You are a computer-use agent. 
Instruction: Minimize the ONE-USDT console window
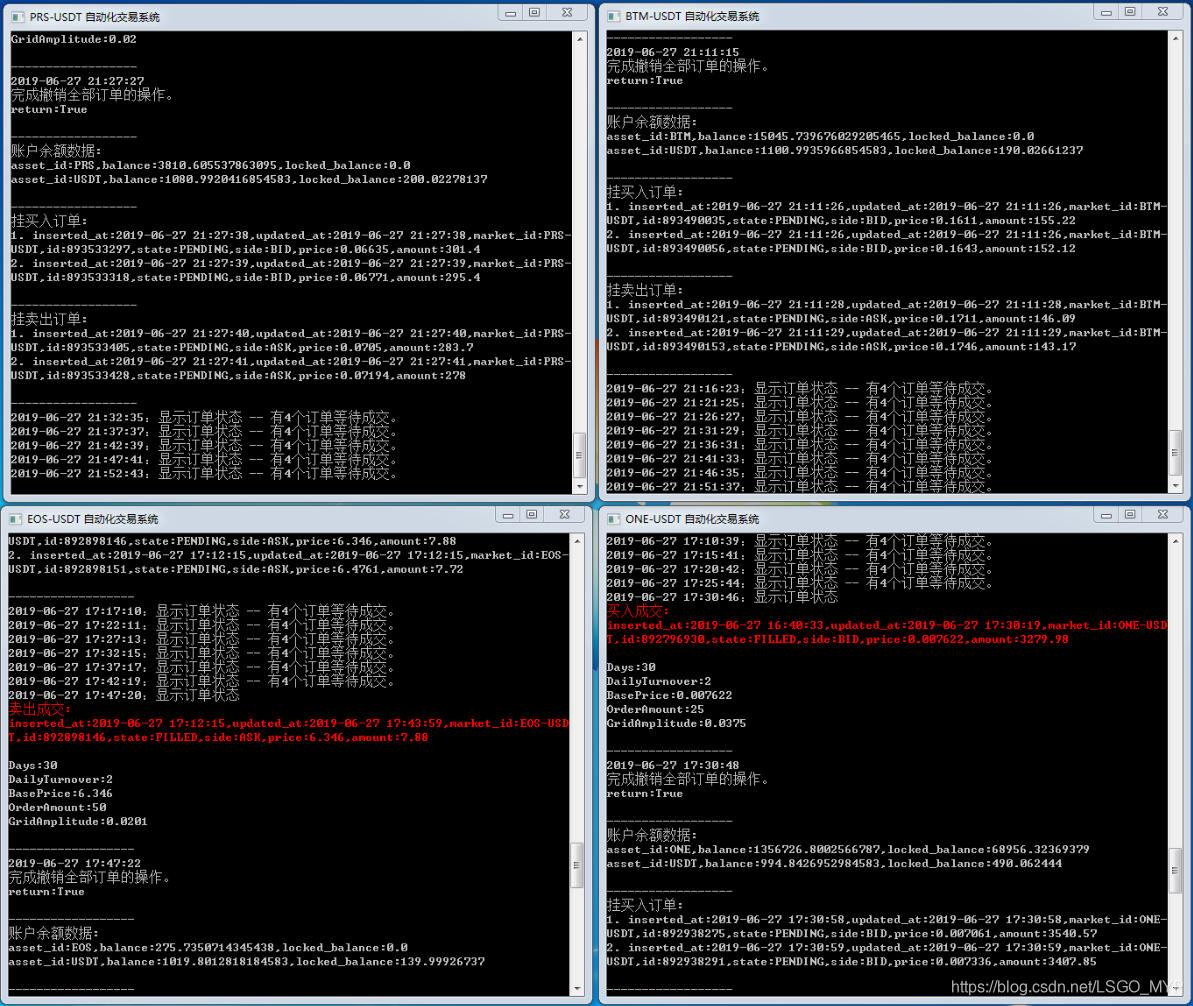[x=1106, y=515]
